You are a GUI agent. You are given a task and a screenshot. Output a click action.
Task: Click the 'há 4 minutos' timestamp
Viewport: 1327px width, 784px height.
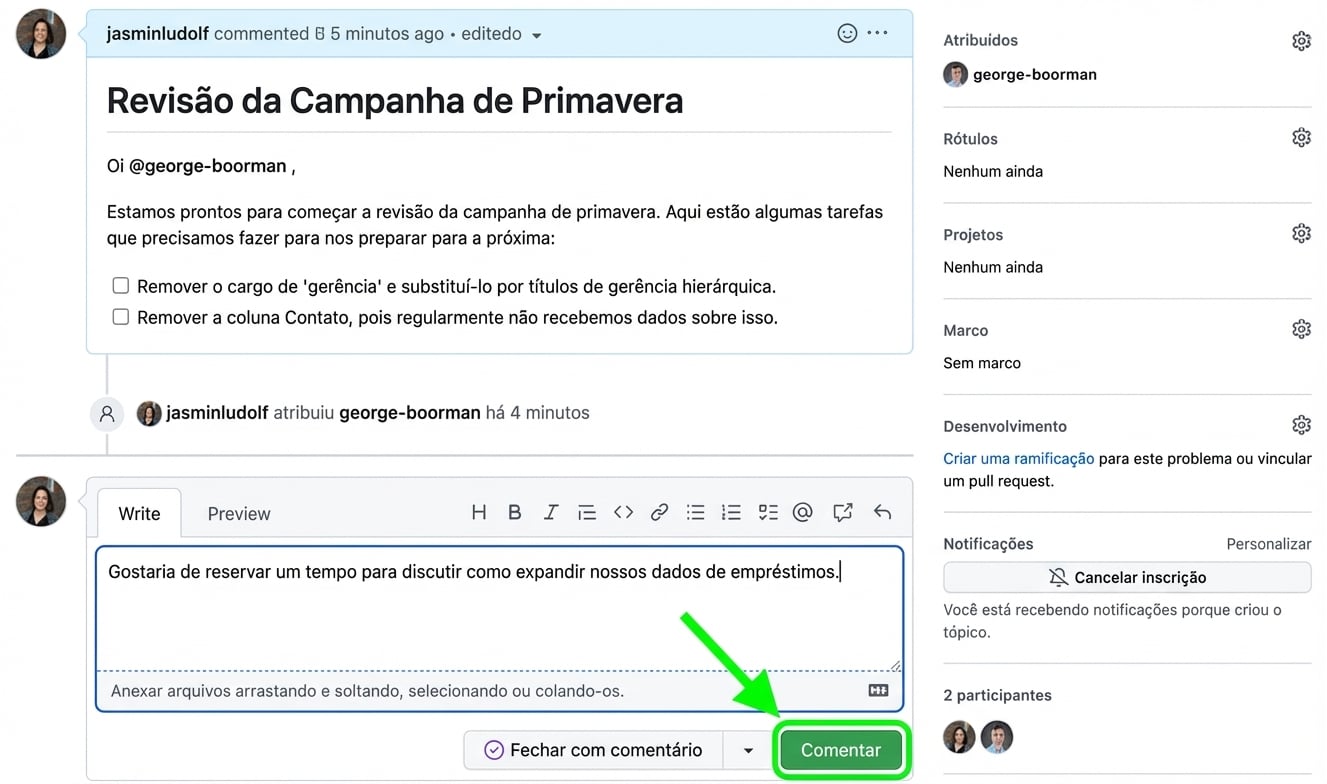click(537, 412)
